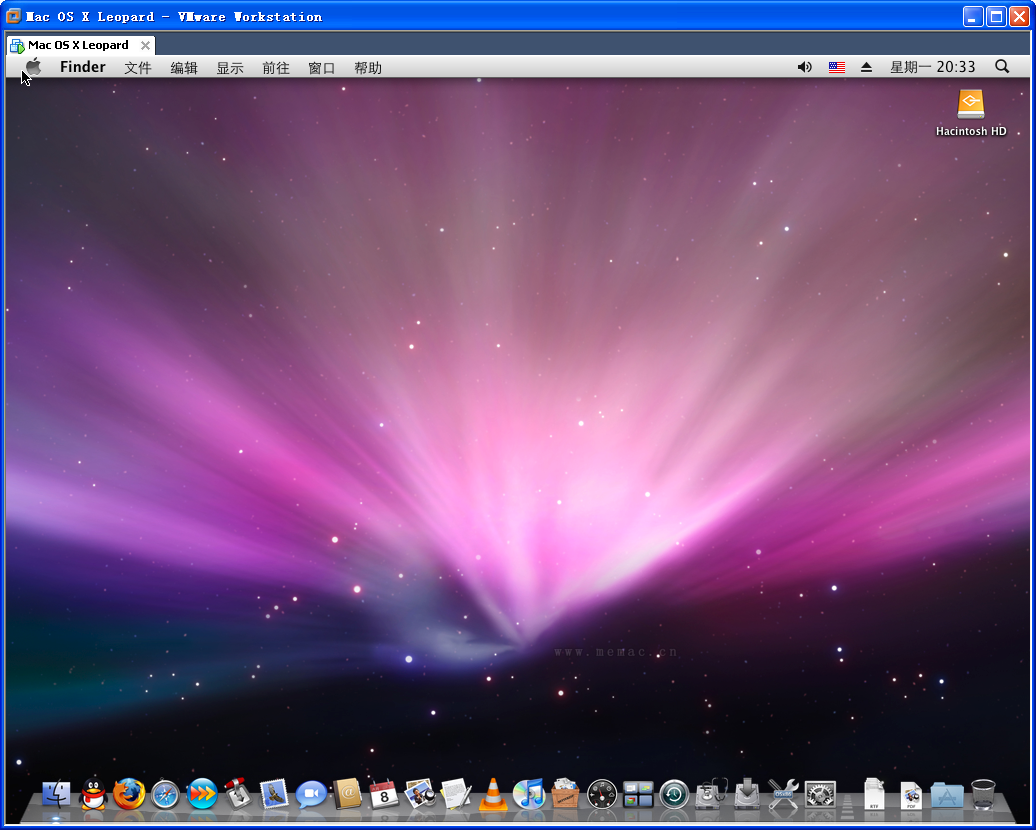Launch the QQ penguin app in the dock
This screenshot has height=830, width=1036.
pos(93,794)
